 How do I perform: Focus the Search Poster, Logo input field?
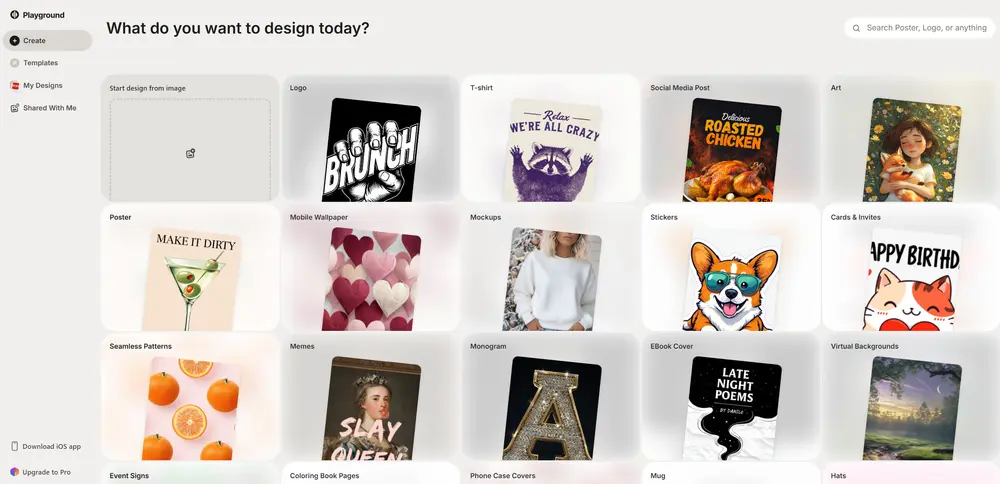(x=926, y=28)
